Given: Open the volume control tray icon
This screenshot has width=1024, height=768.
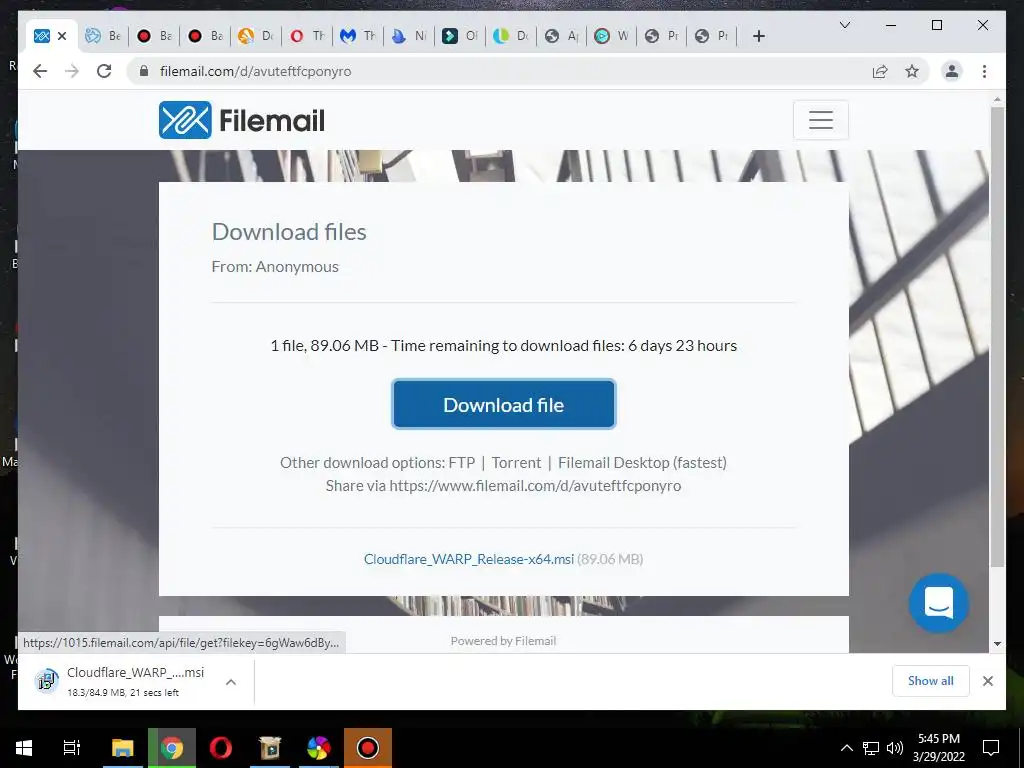Looking at the screenshot, I should (x=895, y=748).
